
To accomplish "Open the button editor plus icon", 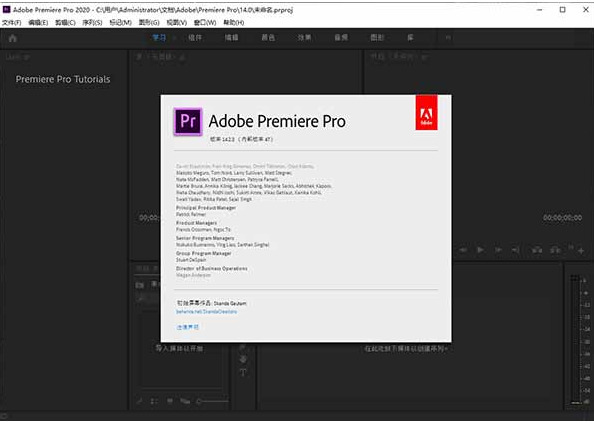I will (581, 251).
